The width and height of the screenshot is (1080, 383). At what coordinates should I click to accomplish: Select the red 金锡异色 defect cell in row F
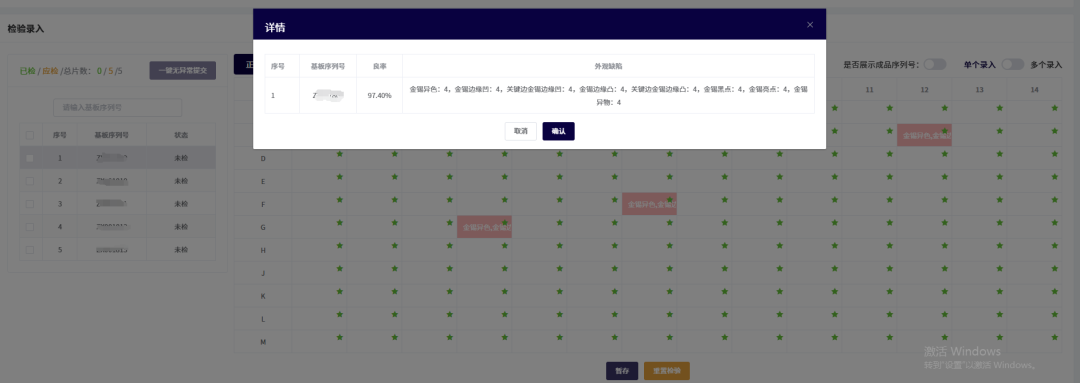click(650, 204)
